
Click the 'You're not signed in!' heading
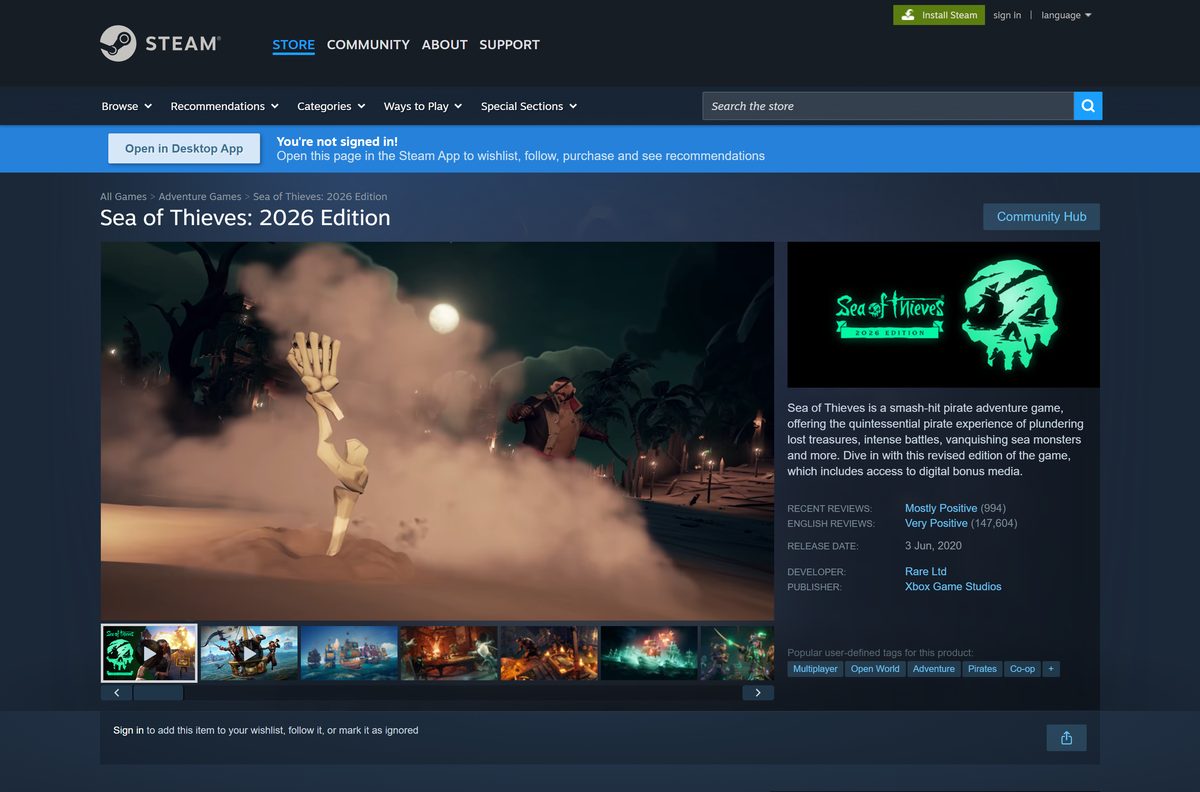337,142
